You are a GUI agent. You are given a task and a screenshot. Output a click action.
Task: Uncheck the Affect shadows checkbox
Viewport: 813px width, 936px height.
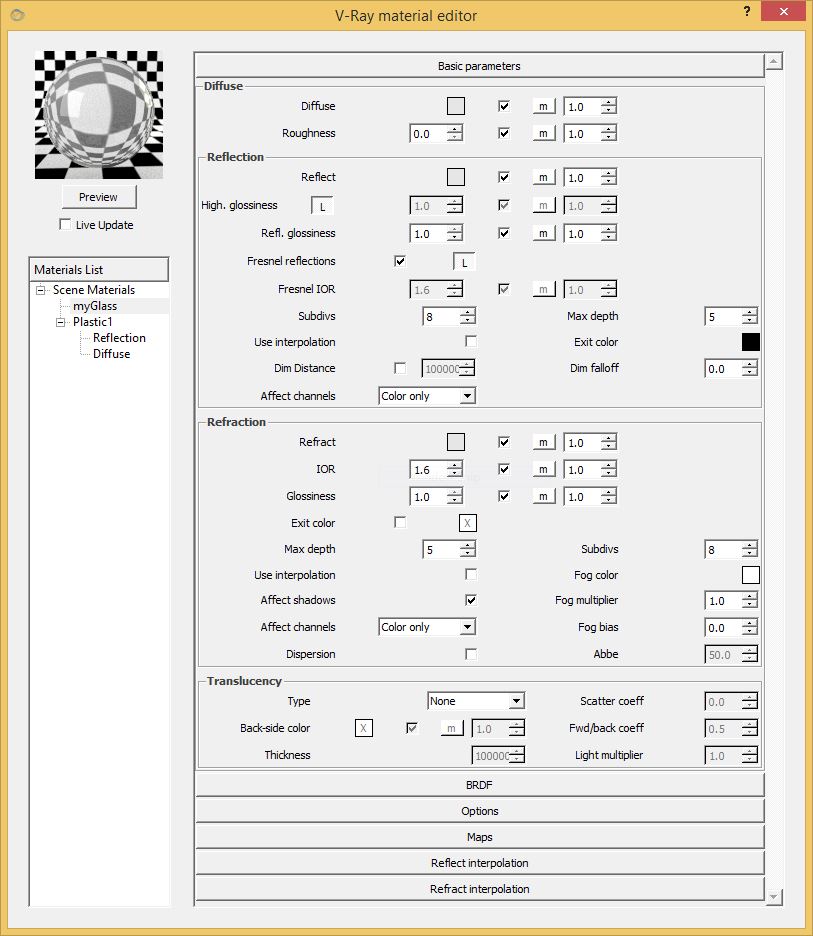pyautogui.click(x=471, y=600)
